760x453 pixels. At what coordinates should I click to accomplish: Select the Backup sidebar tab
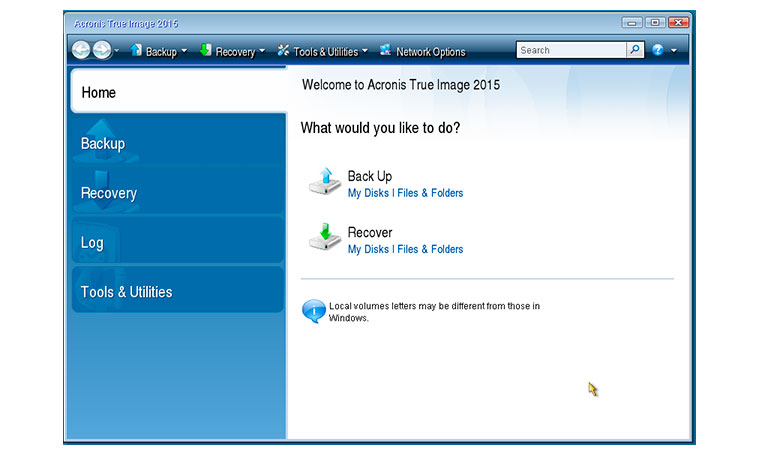178,141
